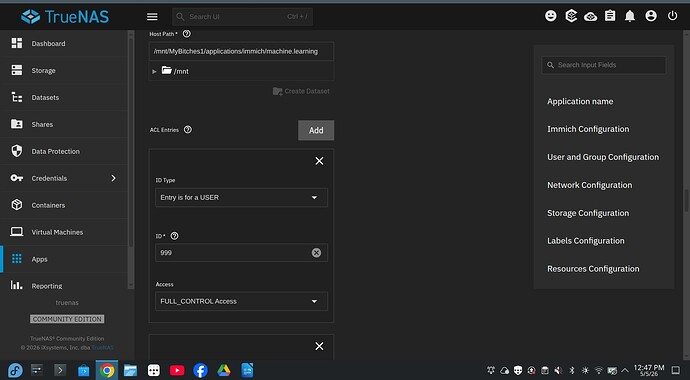Image resolution: width=690 pixels, height=380 pixels.
Task: Clear the ID field value
Action: pyautogui.click(x=316, y=253)
